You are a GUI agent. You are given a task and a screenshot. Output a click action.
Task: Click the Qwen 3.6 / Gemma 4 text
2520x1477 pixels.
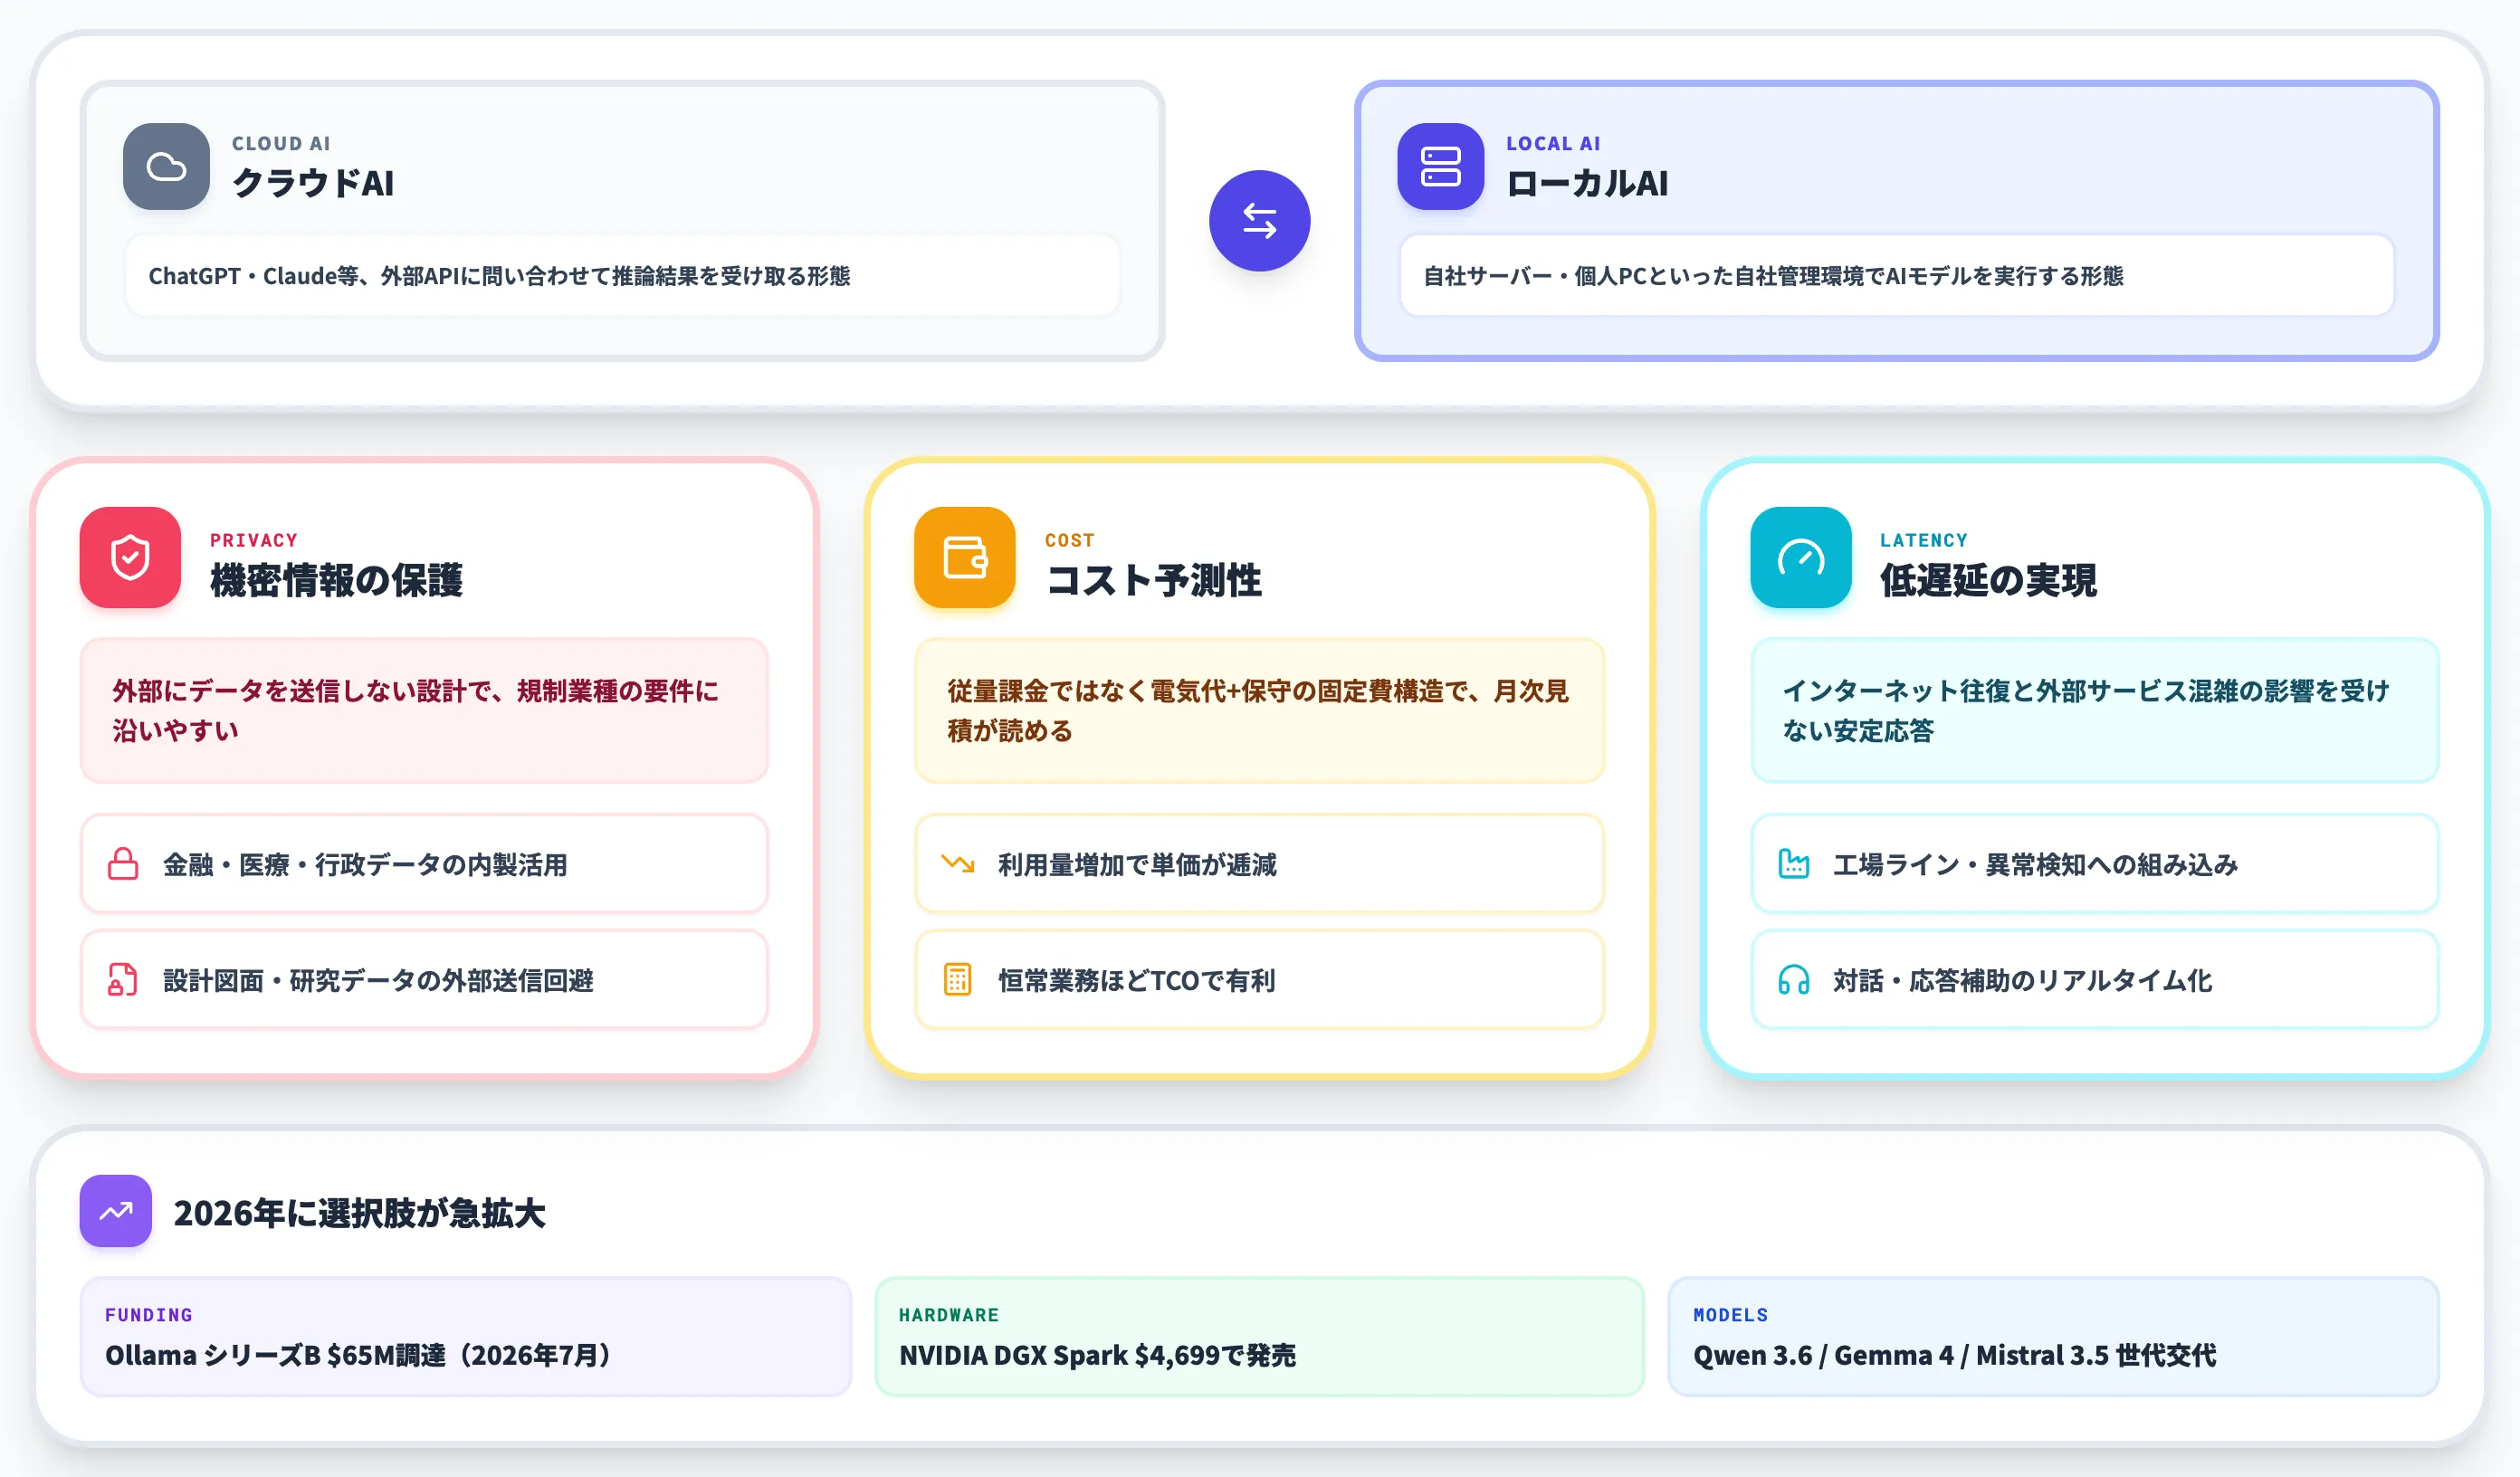click(1954, 1356)
